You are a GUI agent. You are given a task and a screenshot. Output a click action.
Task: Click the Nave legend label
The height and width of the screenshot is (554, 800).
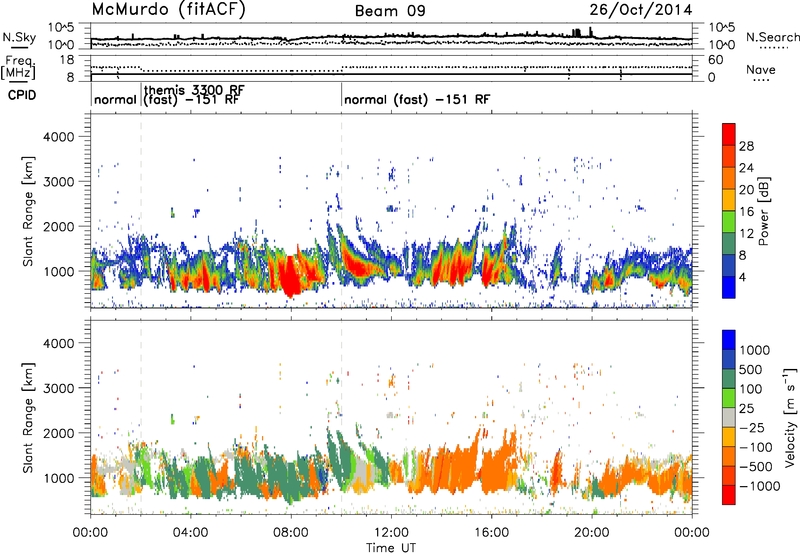pyautogui.click(x=761, y=69)
